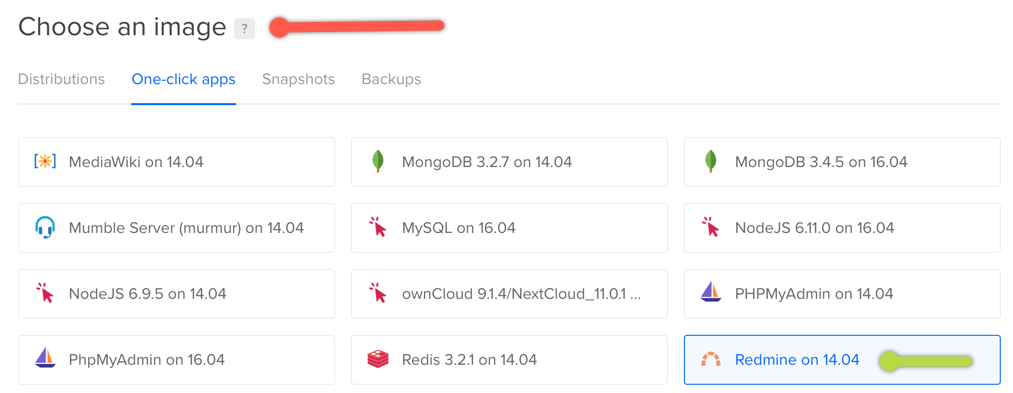Image resolution: width=1013 pixels, height=393 pixels.
Task: Select ownCloud 9.1.4/NextCloud_11.0.1 image
Action: point(509,294)
